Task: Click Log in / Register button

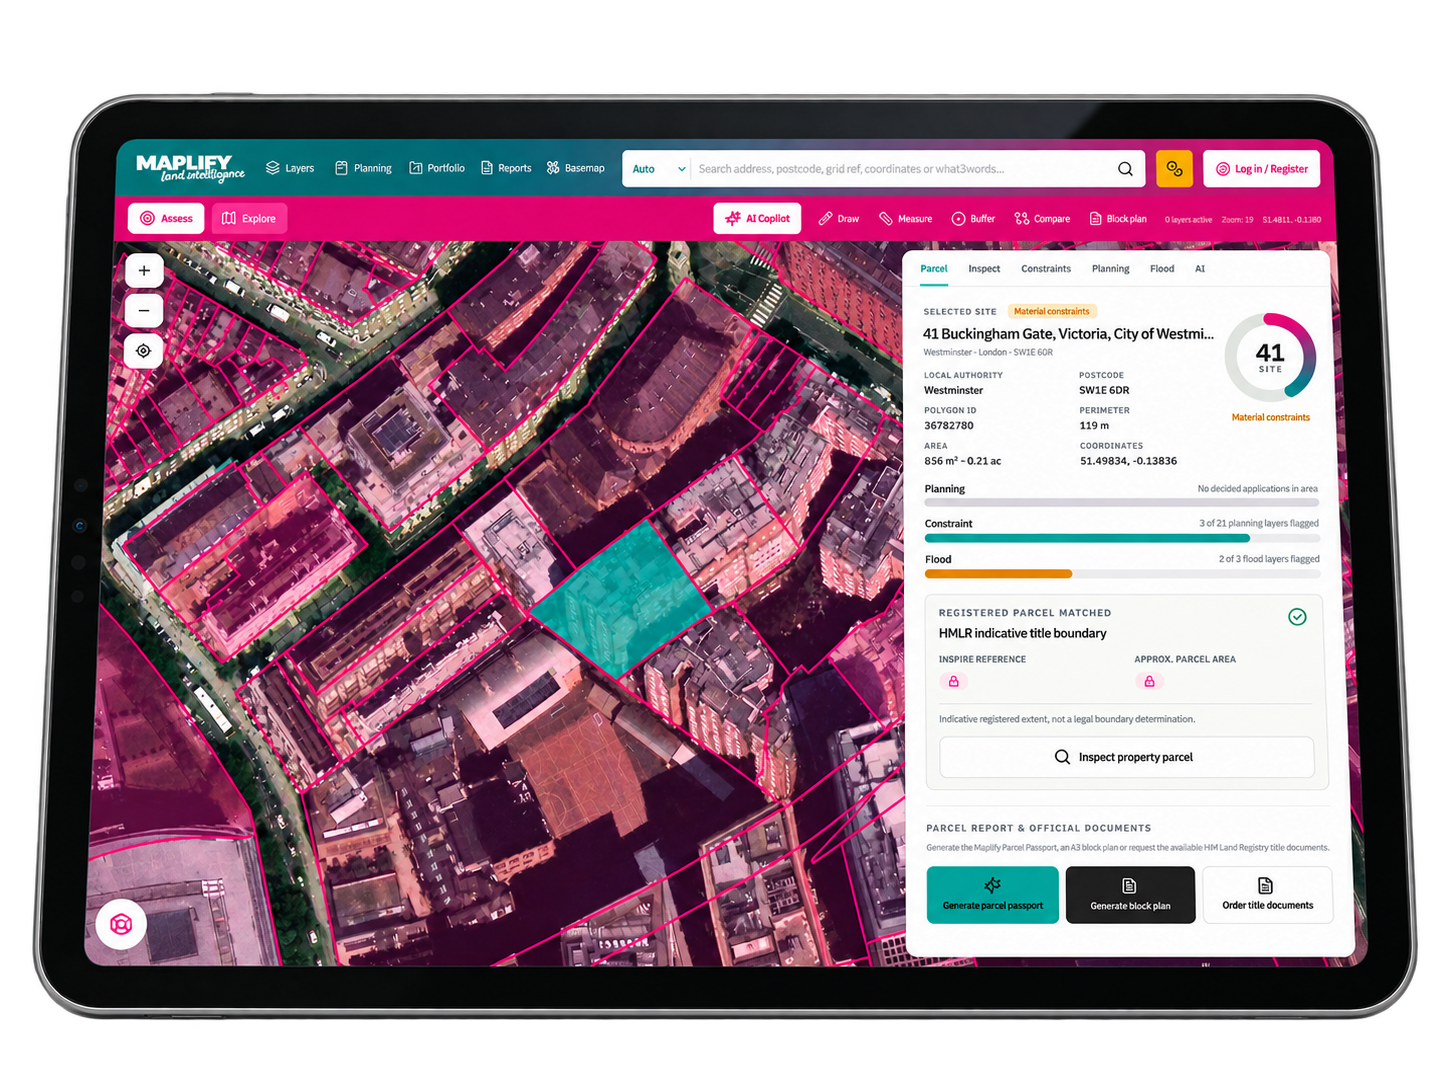Action: click(1262, 169)
